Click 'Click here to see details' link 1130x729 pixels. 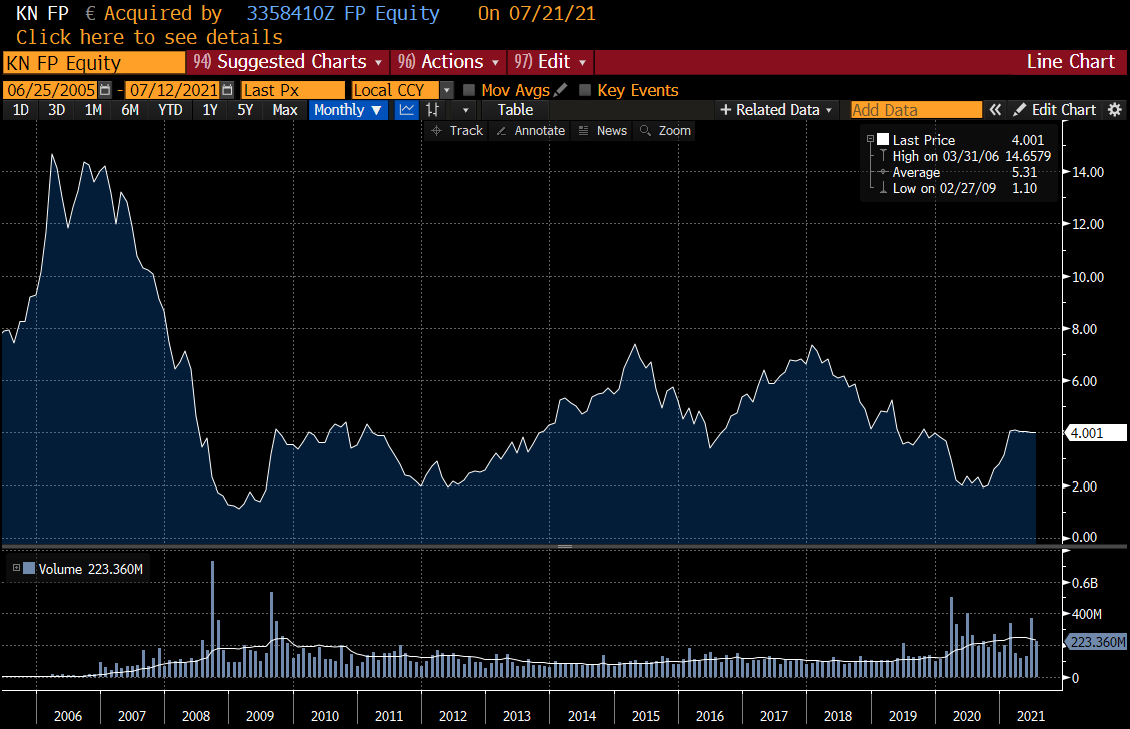[x=149, y=37]
